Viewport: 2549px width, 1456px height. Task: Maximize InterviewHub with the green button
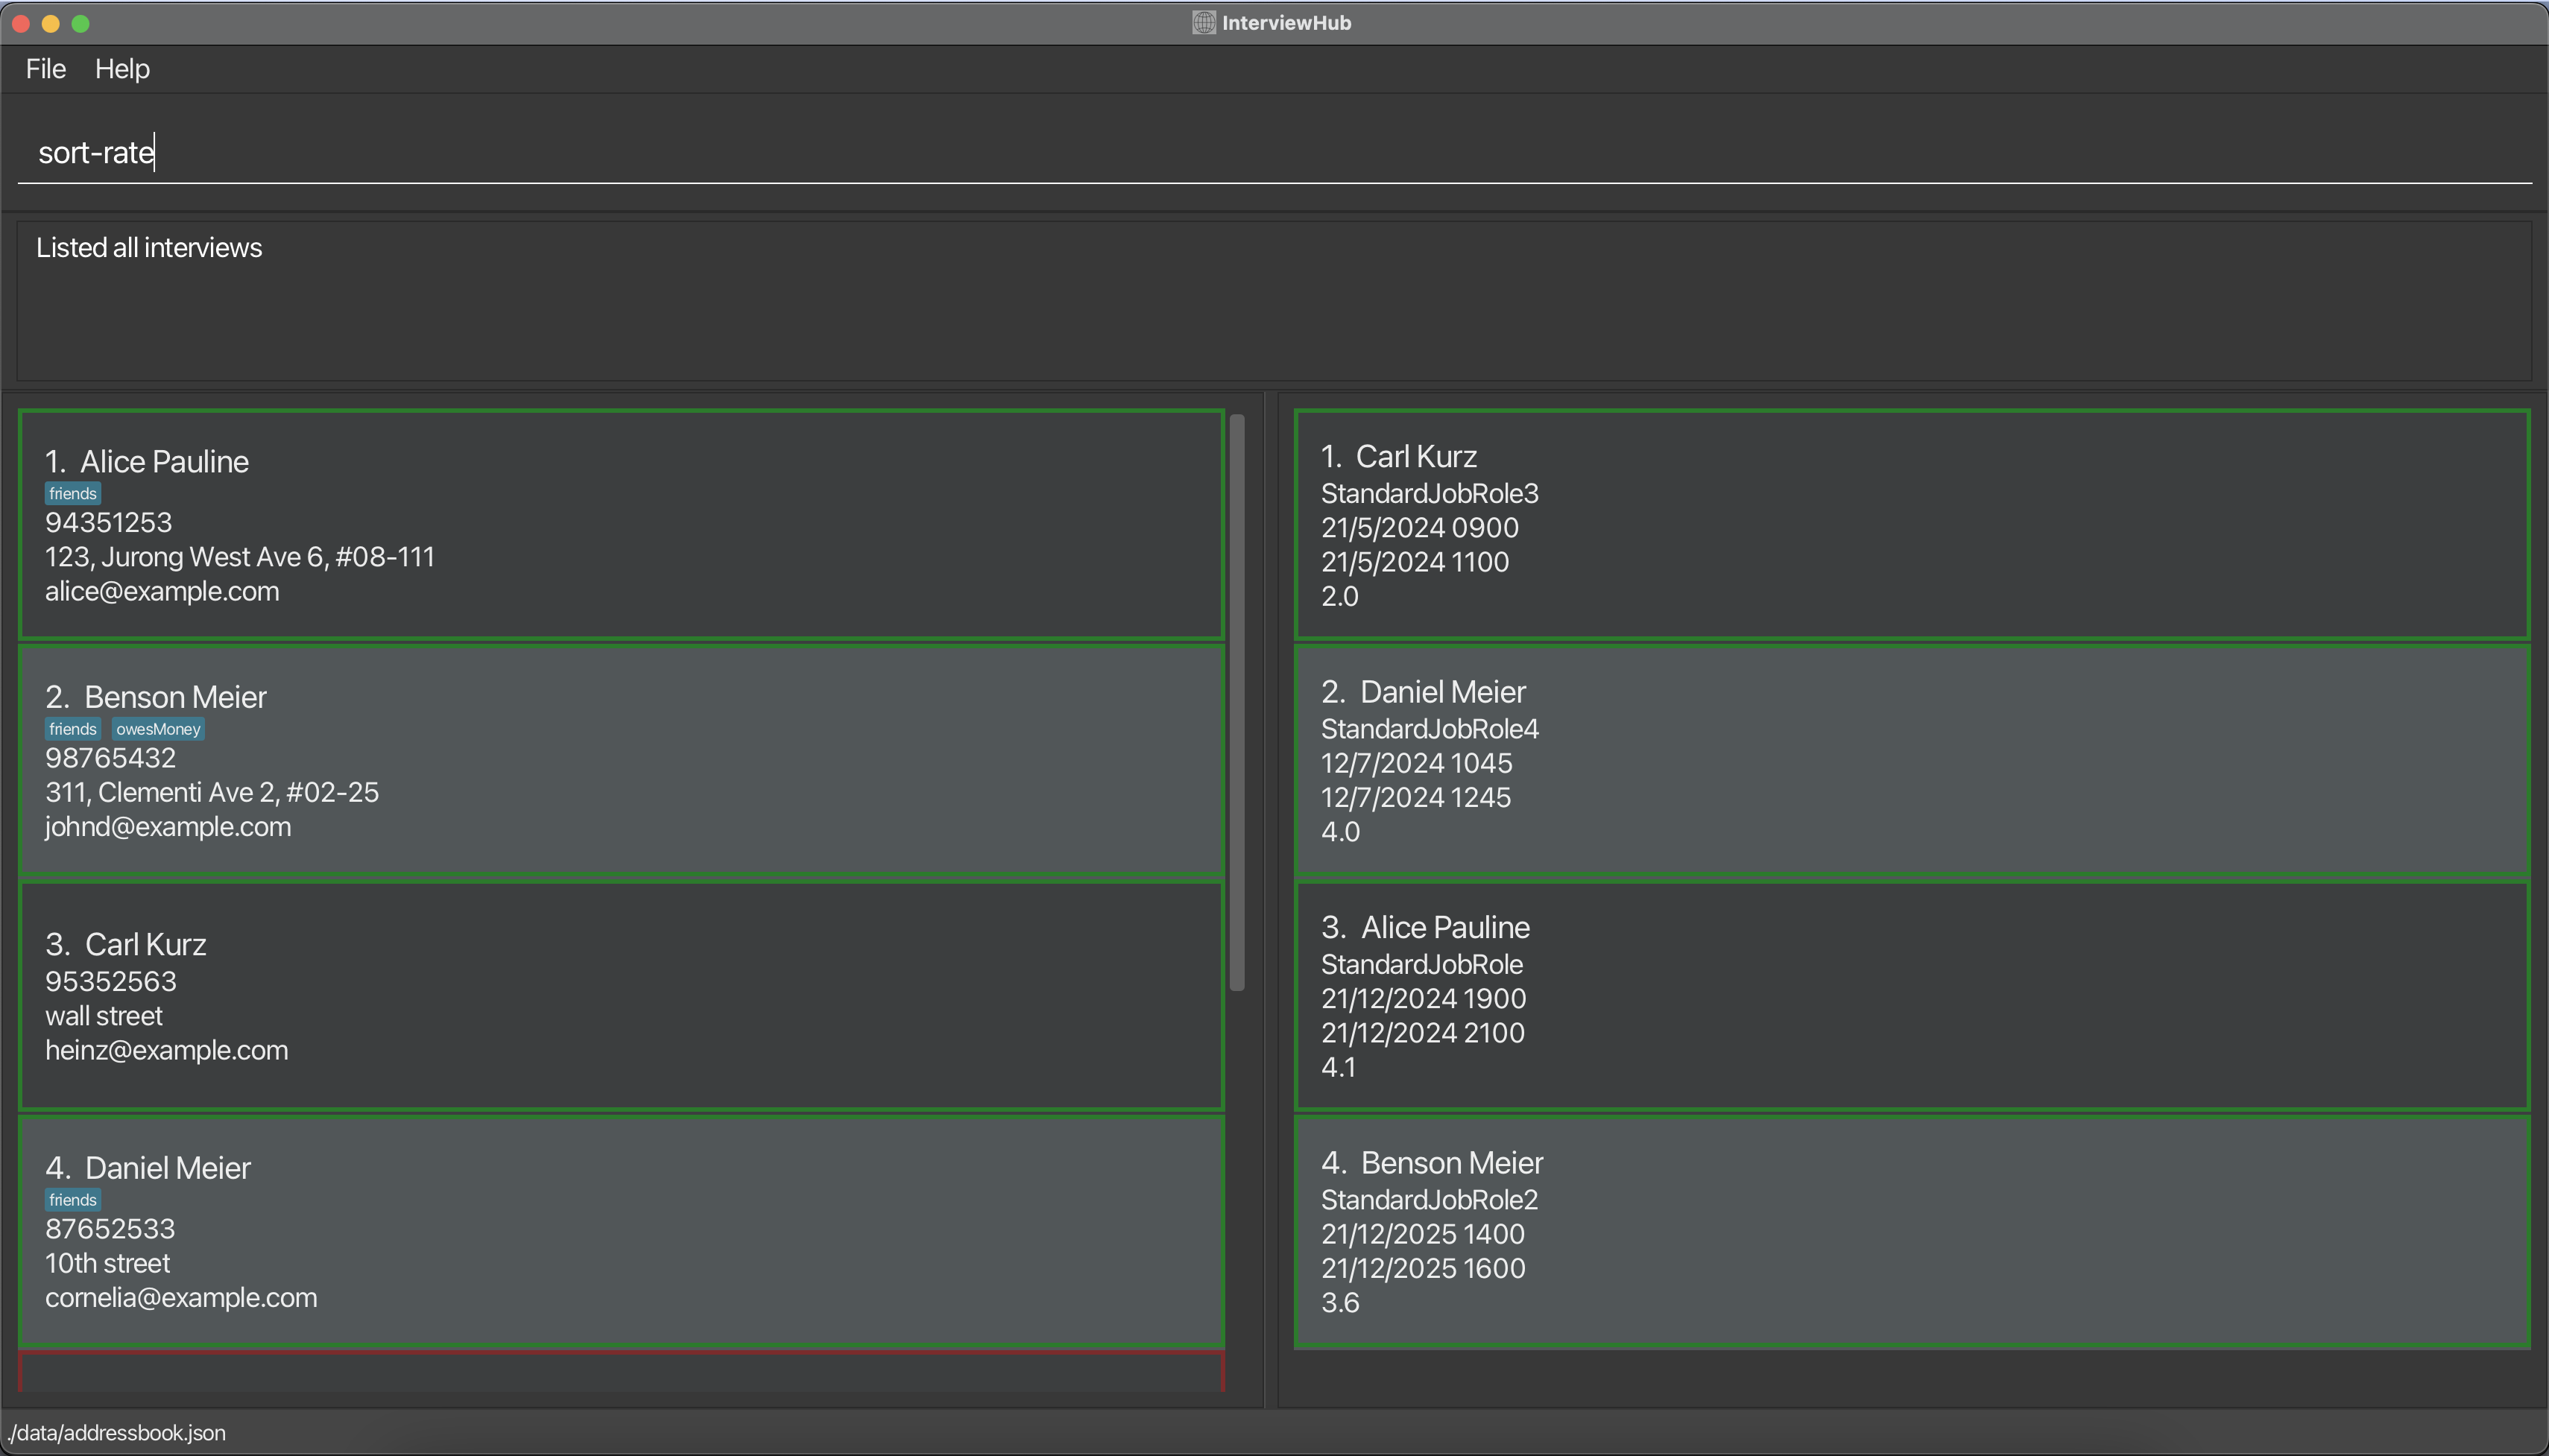(81, 23)
